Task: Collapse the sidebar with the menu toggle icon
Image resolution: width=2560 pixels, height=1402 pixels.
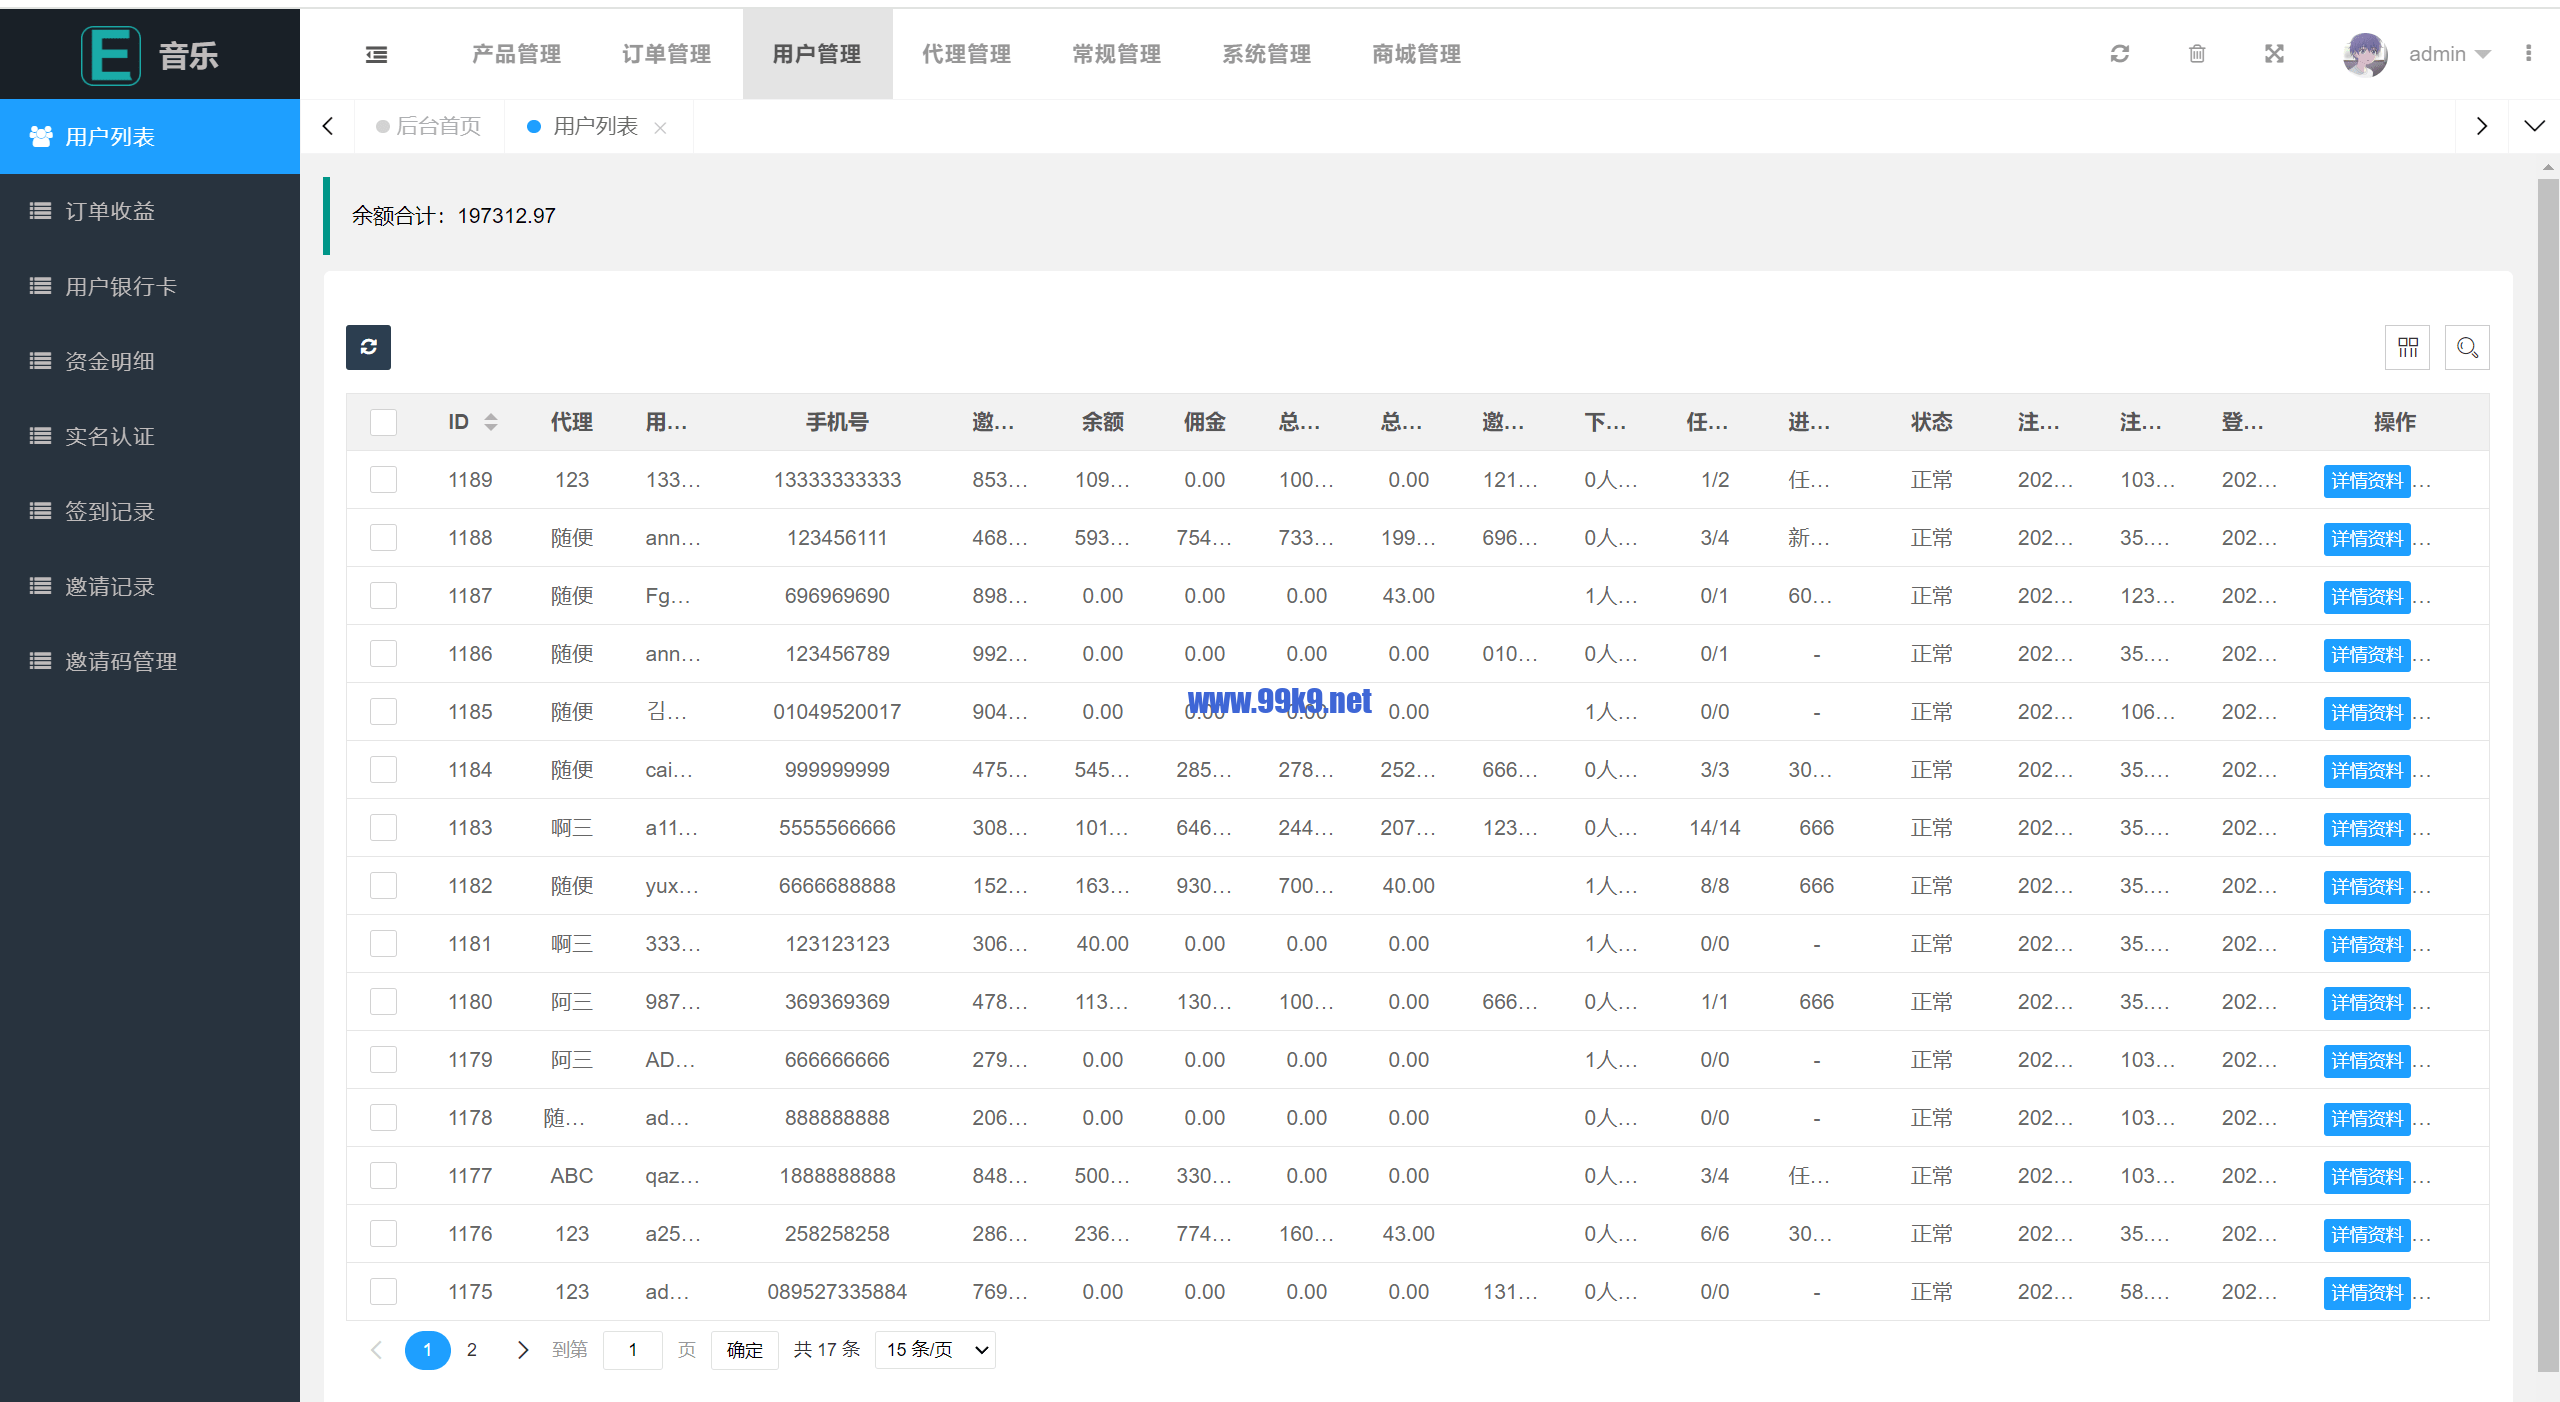Action: click(376, 54)
